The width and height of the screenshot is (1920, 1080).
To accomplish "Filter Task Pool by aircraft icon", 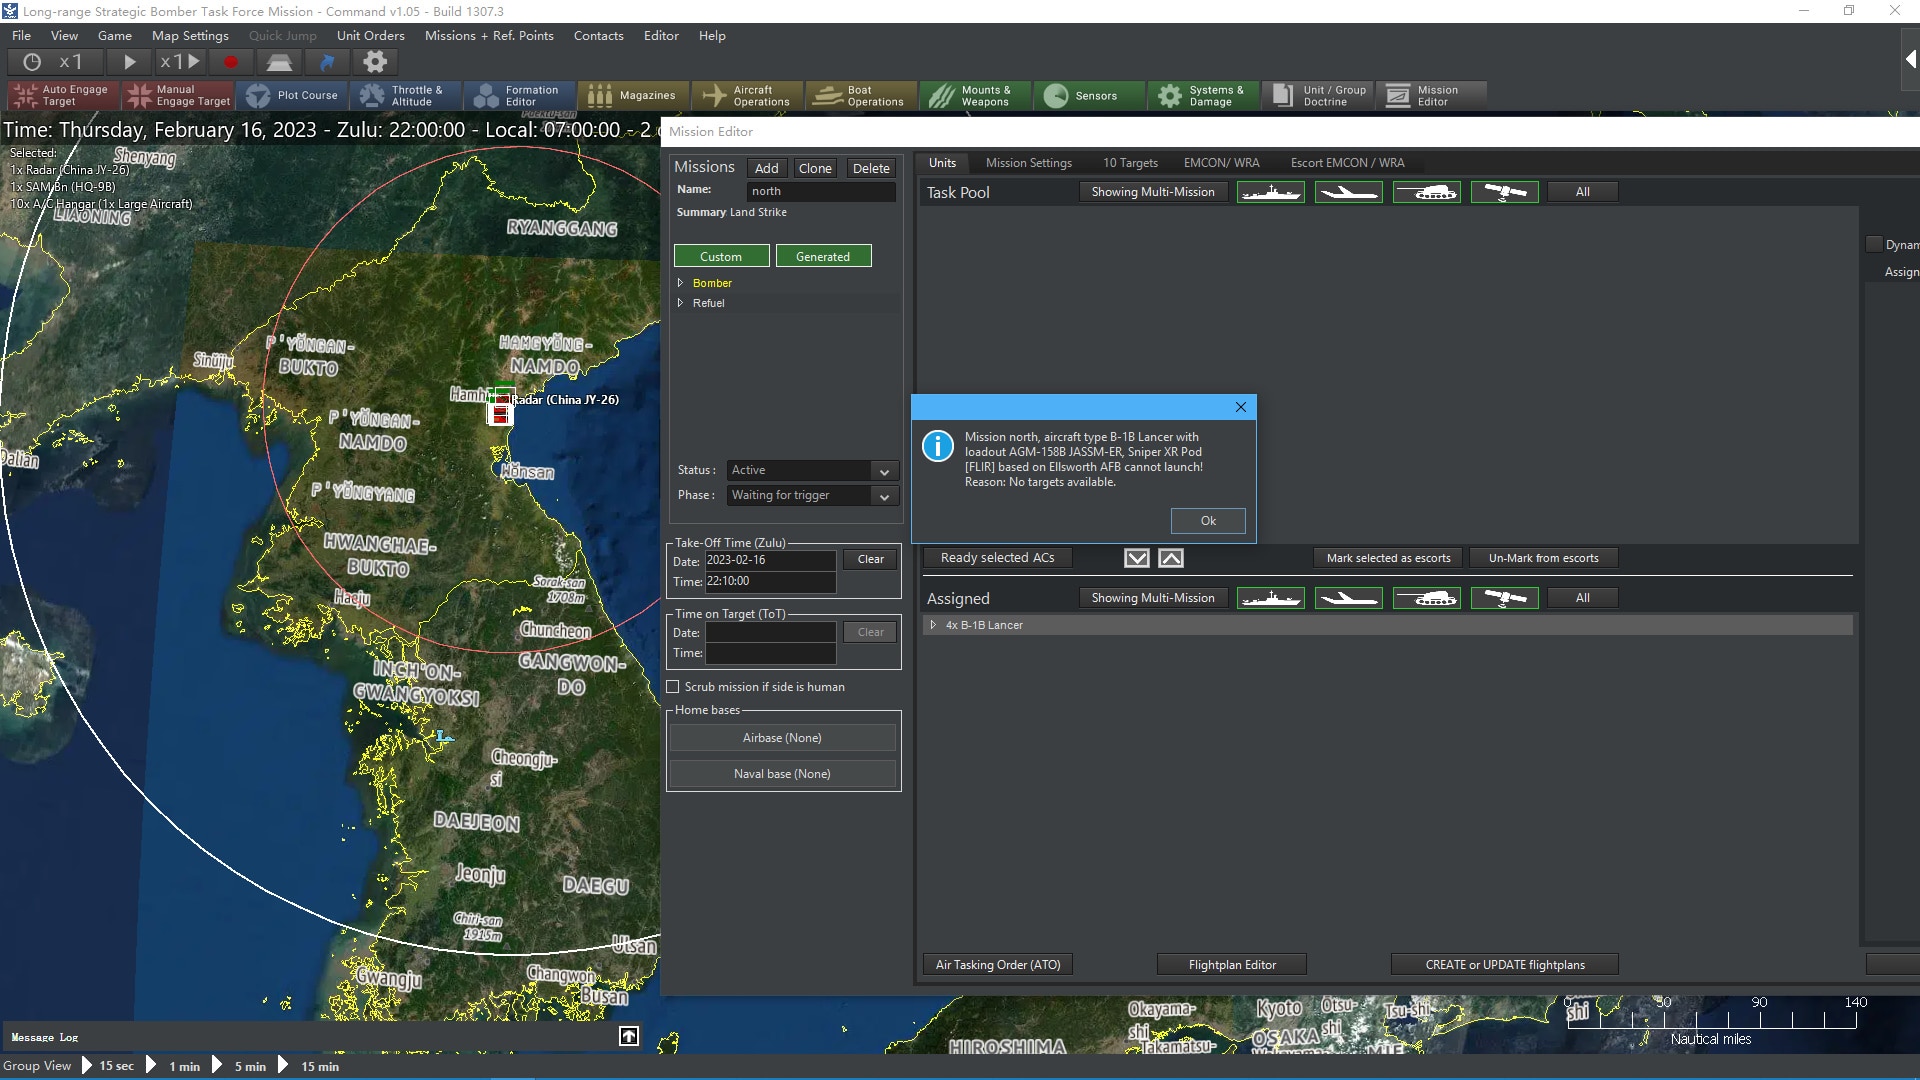I will click(1348, 192).
